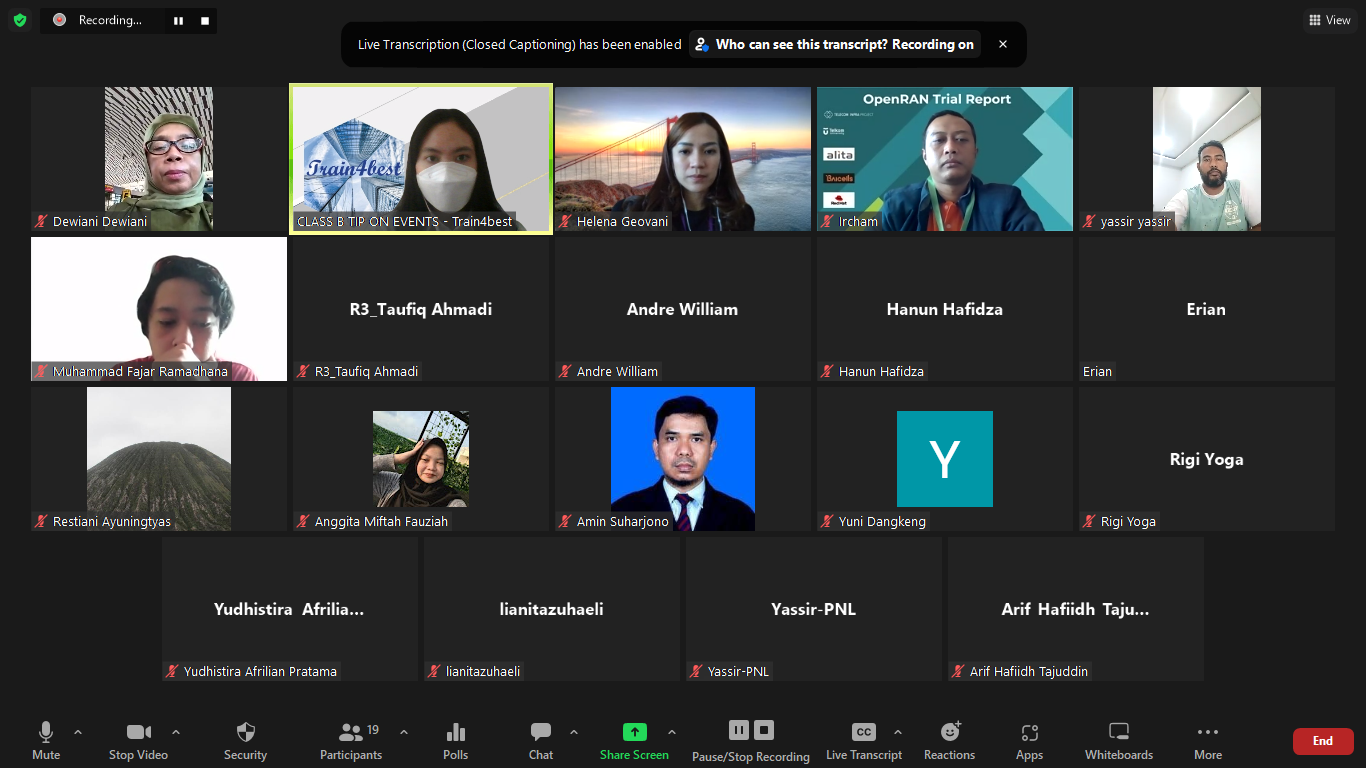Select Helena Geovani's video tile
1366x768 pixels.
coord(683,159)
